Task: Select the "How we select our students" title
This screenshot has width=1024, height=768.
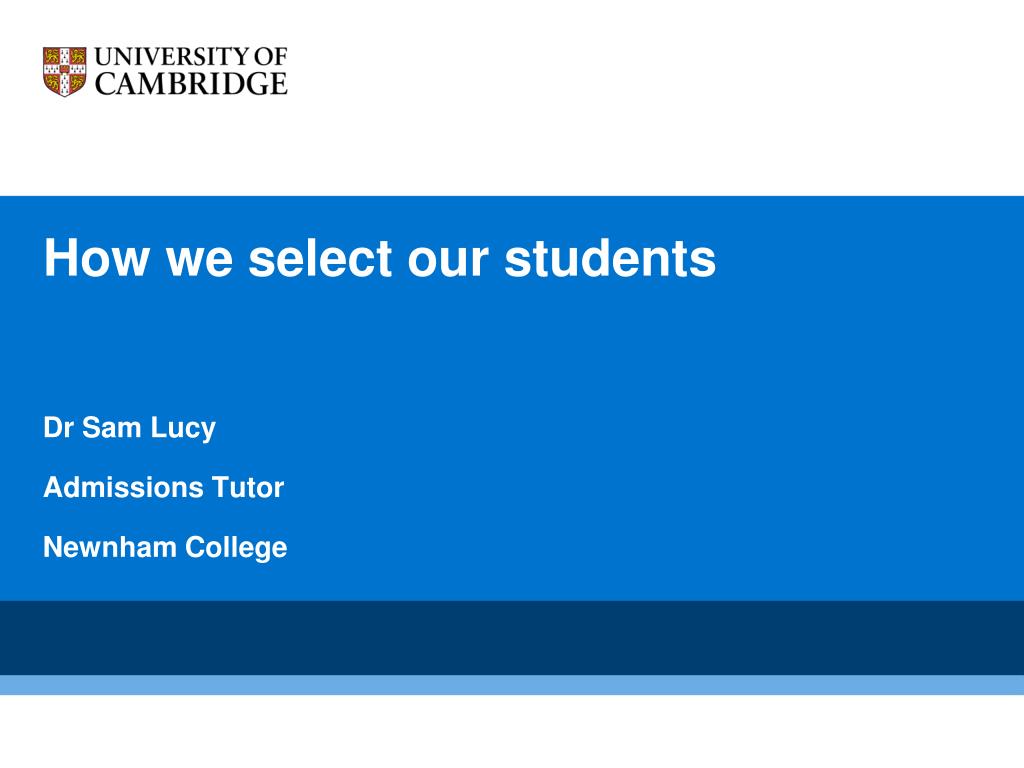Action: tap(379, 258)
